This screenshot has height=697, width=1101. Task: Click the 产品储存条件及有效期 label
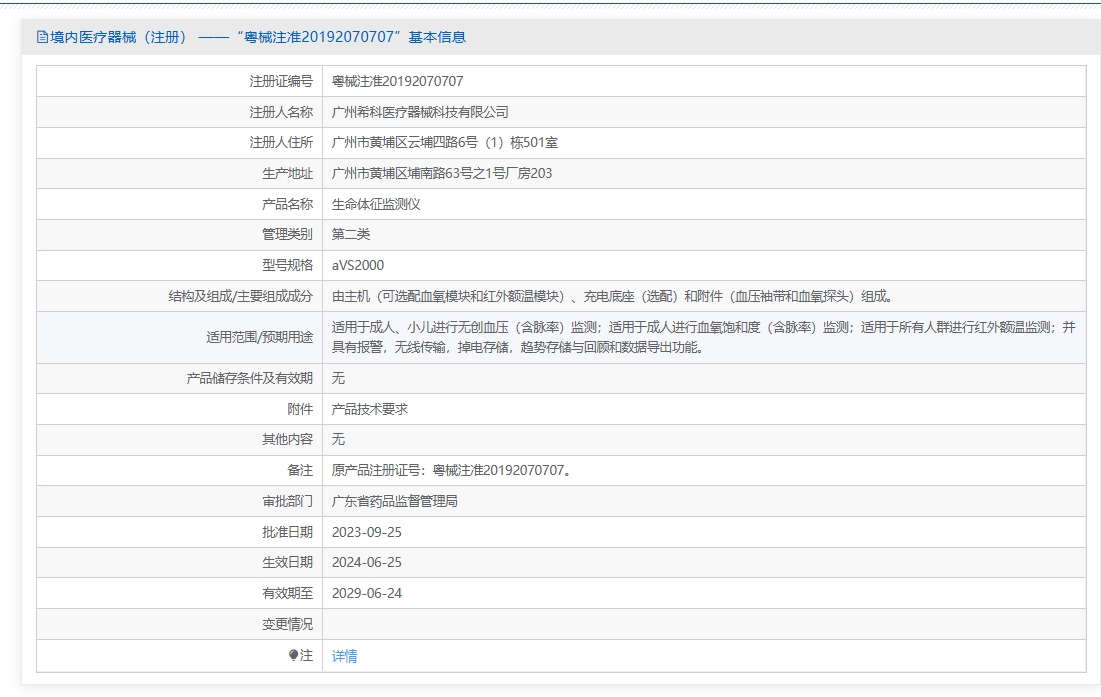click(x=249, y=378)
